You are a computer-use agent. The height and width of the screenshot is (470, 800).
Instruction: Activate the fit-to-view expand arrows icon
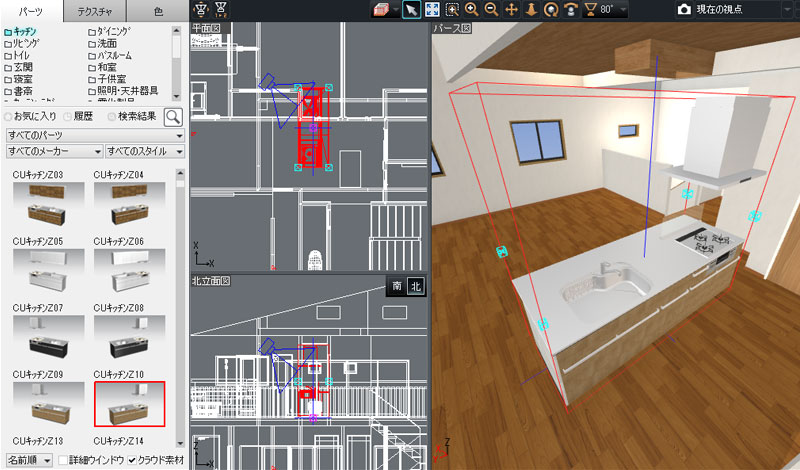(432, 10)
